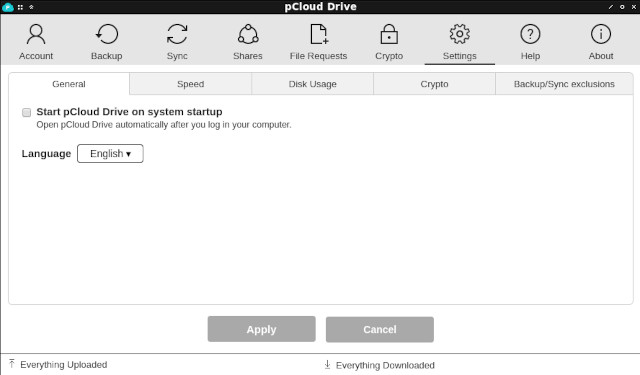Close the pCloud Drive window
The height and width of the screenshot is (375, 640).
[634, 7]
